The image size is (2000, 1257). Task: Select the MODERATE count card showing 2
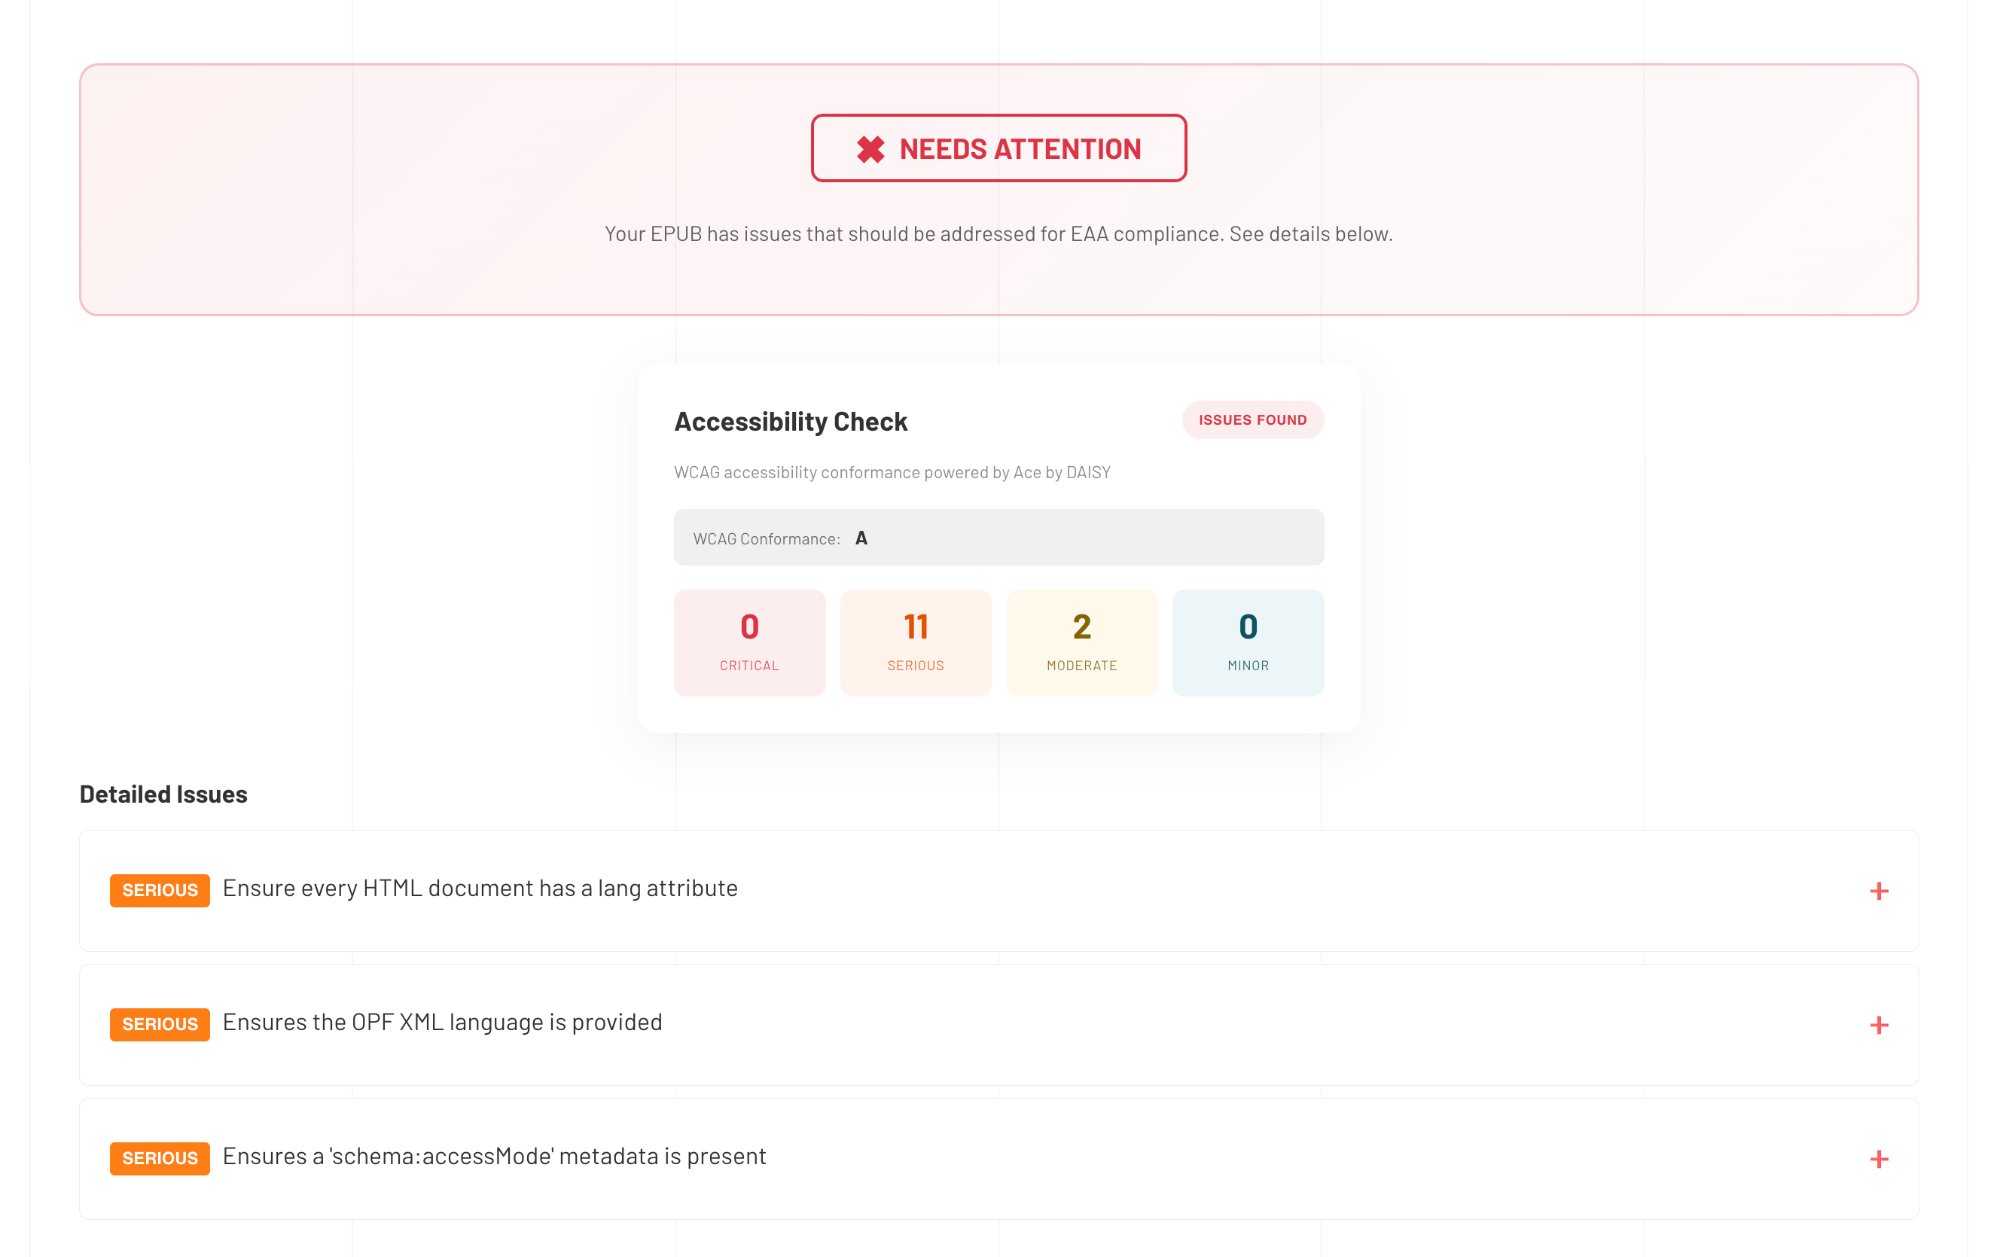(1081, 641)
